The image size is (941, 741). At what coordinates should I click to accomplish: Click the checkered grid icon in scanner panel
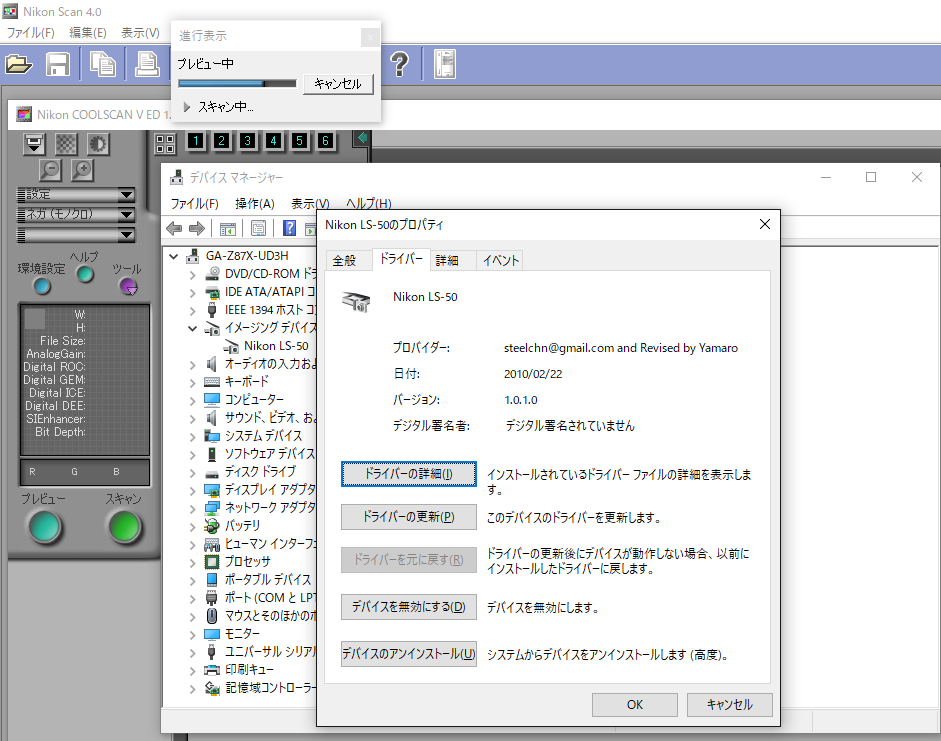coord(66,144)
